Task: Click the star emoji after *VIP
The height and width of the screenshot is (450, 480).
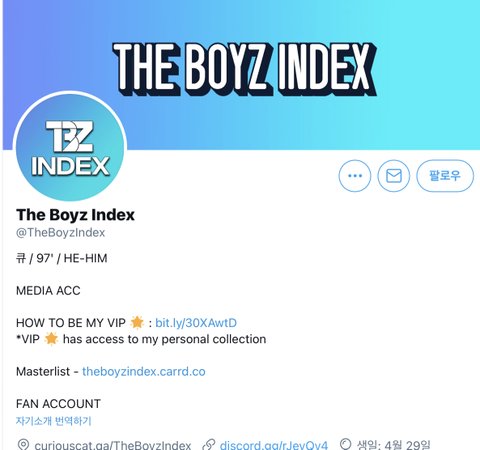Action: tap(51, 339)
